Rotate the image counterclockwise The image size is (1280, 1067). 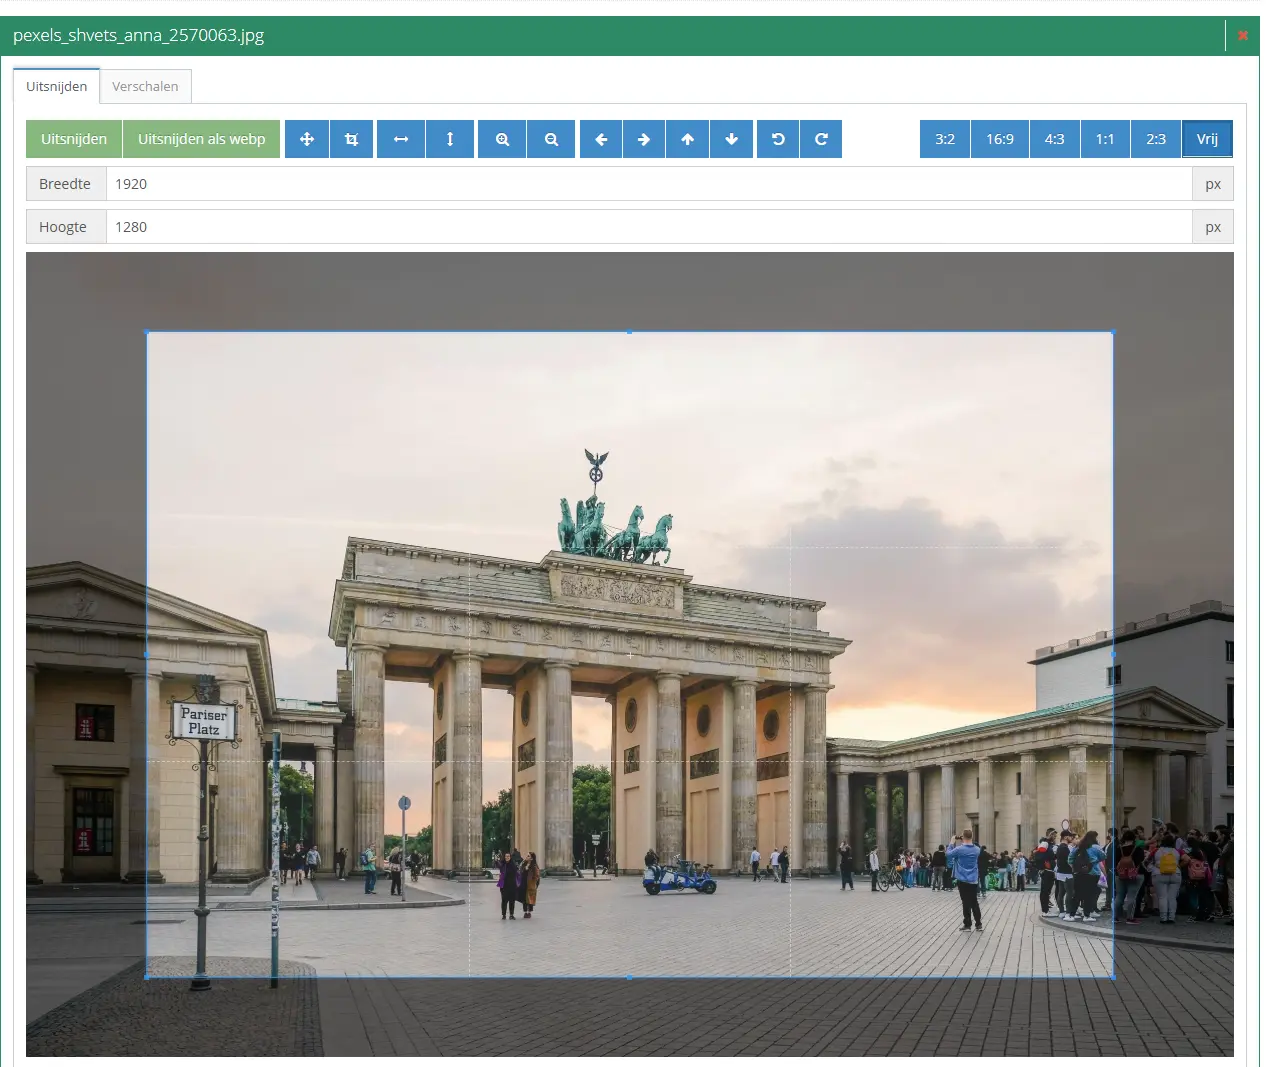pyautogui.click(x=778, y=139)
